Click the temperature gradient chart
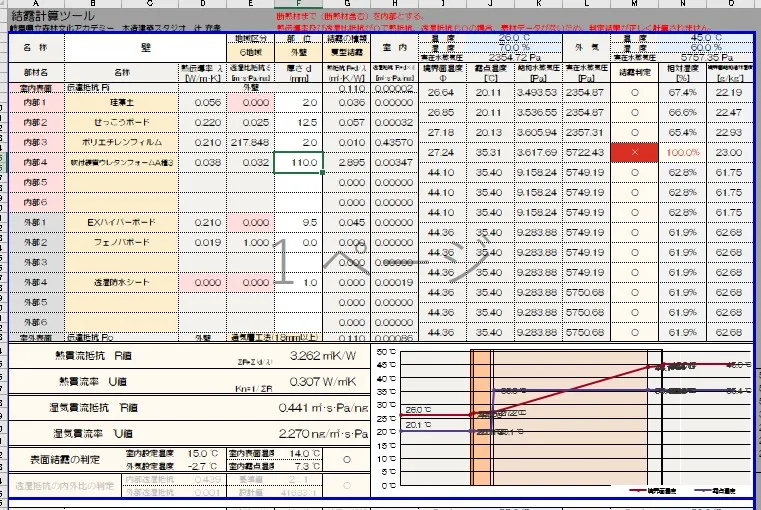 [560, 420]
